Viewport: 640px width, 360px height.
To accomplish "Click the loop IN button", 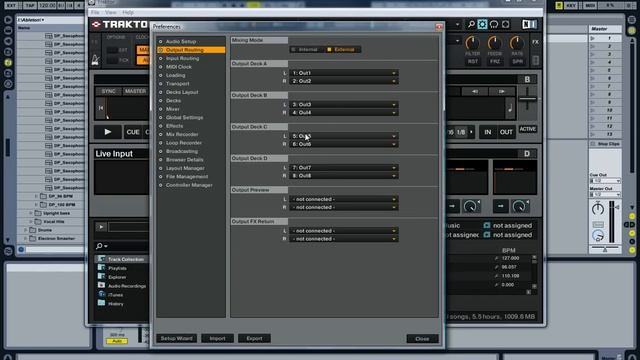I will [x=488, y=132].
